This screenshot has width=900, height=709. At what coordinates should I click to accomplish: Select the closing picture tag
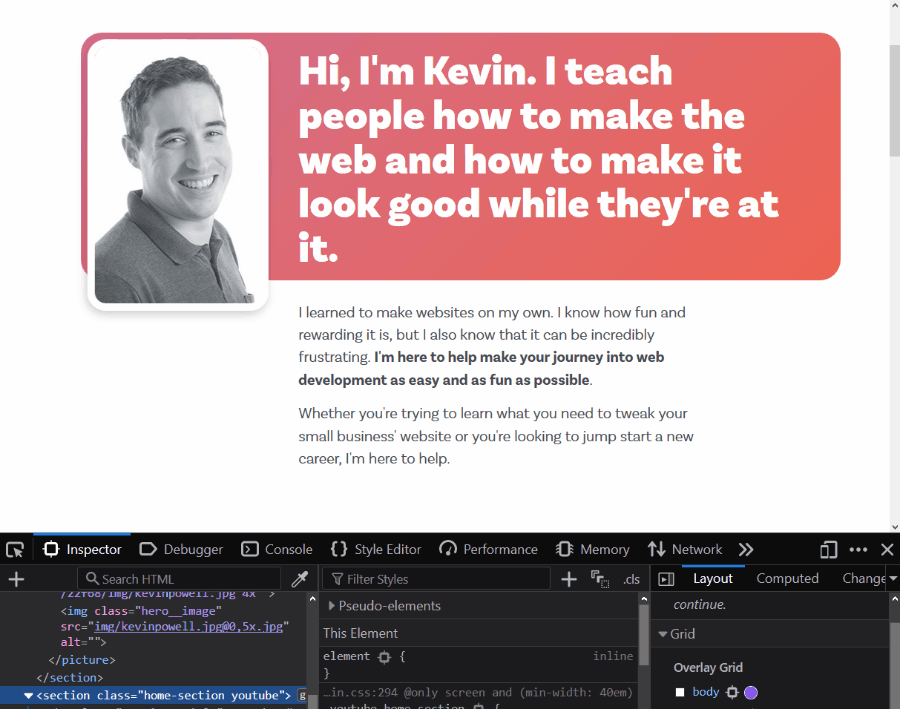point(82,660)
